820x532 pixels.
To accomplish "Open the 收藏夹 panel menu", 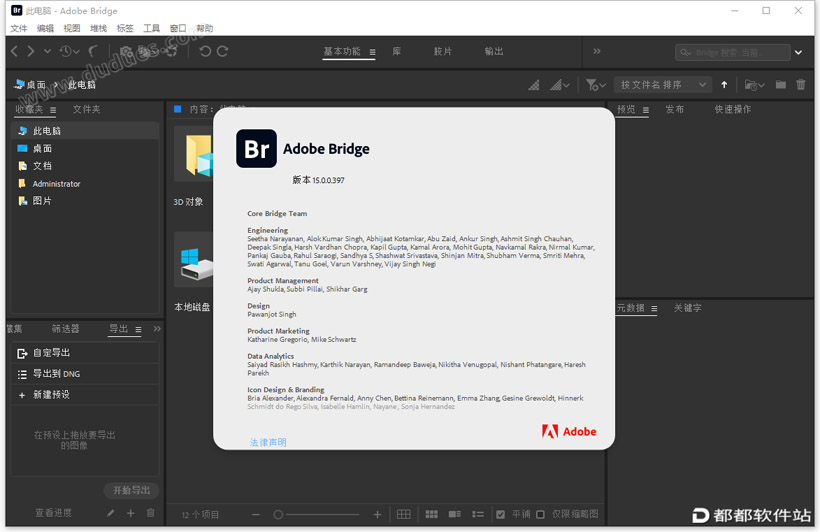I will [x=53, y=110].
